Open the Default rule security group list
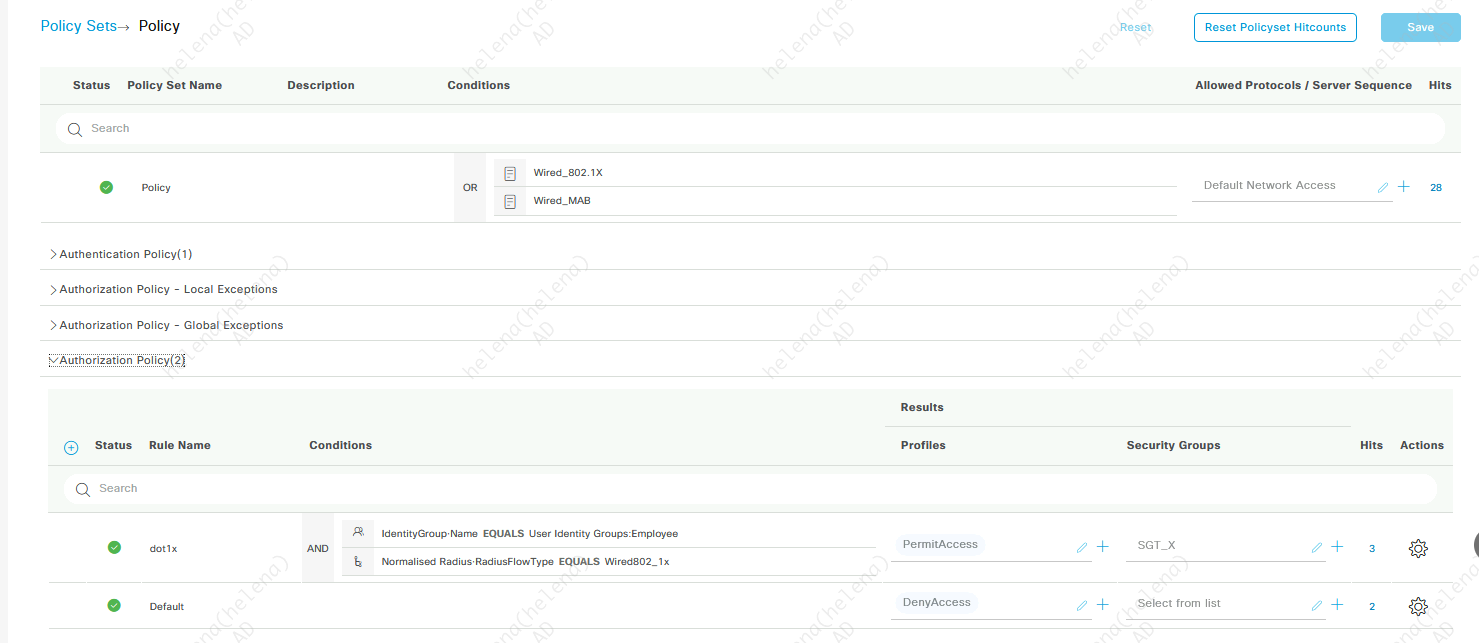The image size is (1479, 643). 1218,604
